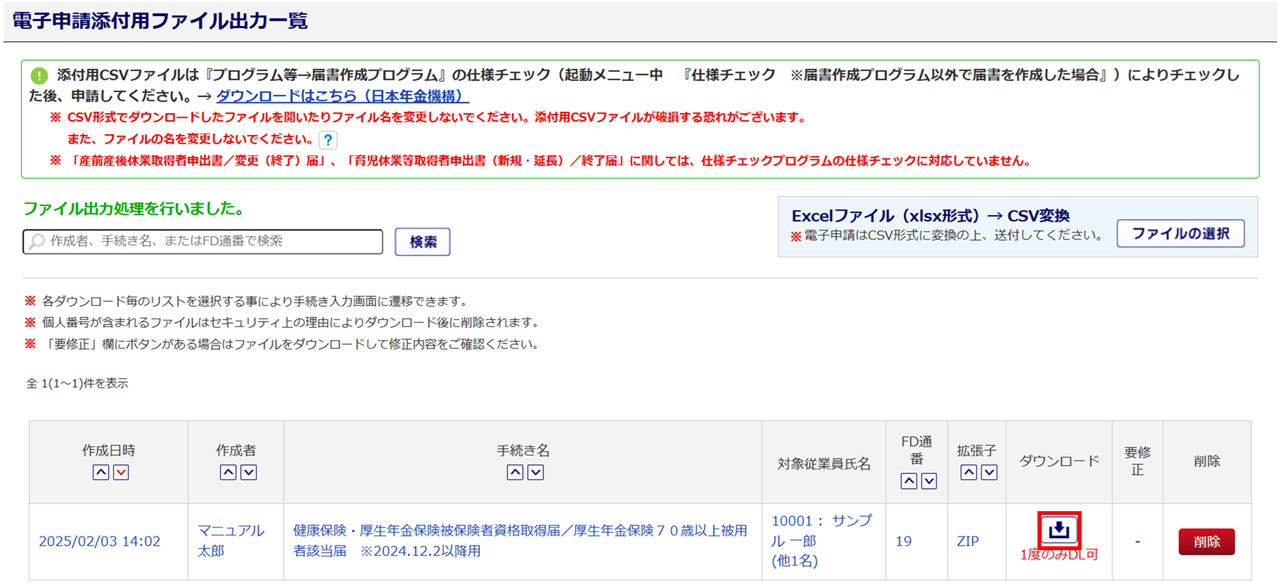The width and height of the screenshot is (1280, 586).
Task: Sort FD通番 column descending
Action: pyautogui.click(x=930, y=482)
